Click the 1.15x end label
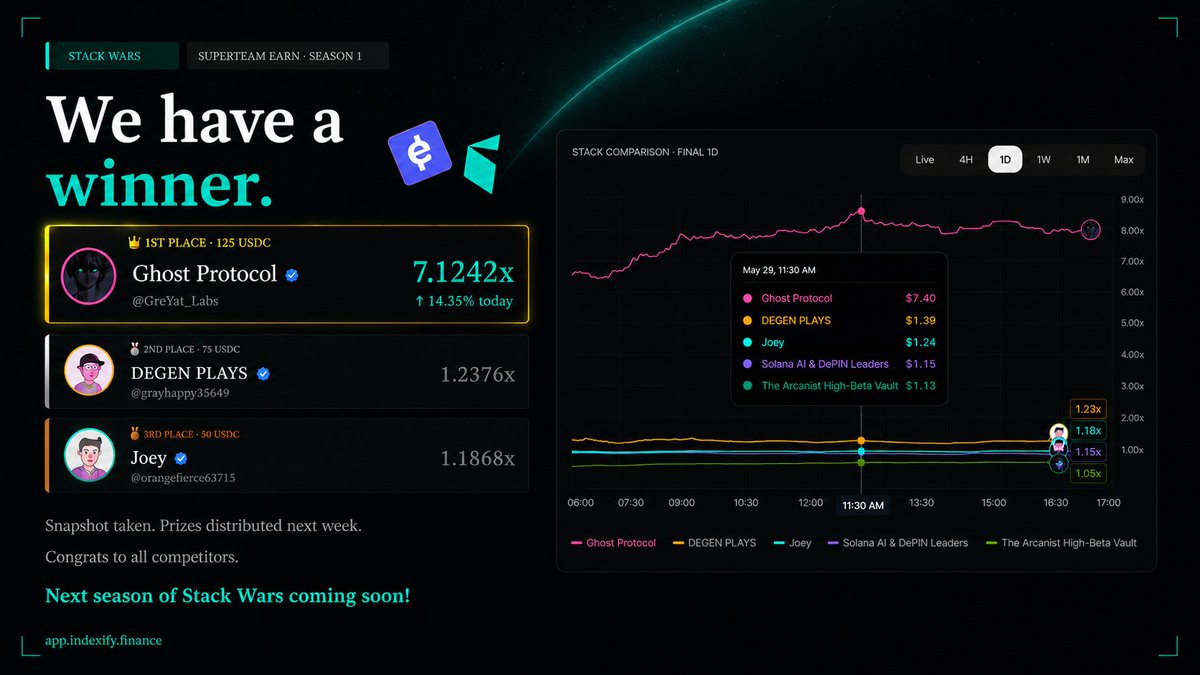Viewport: 1200px width, 675px height. tap(1087, 452)
